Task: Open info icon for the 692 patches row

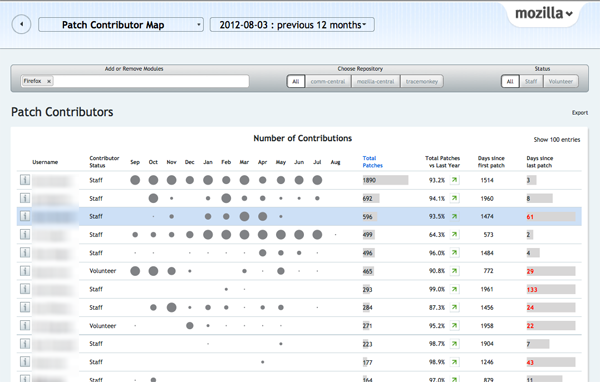Action: pyautogui.click(x=25, y=198)
